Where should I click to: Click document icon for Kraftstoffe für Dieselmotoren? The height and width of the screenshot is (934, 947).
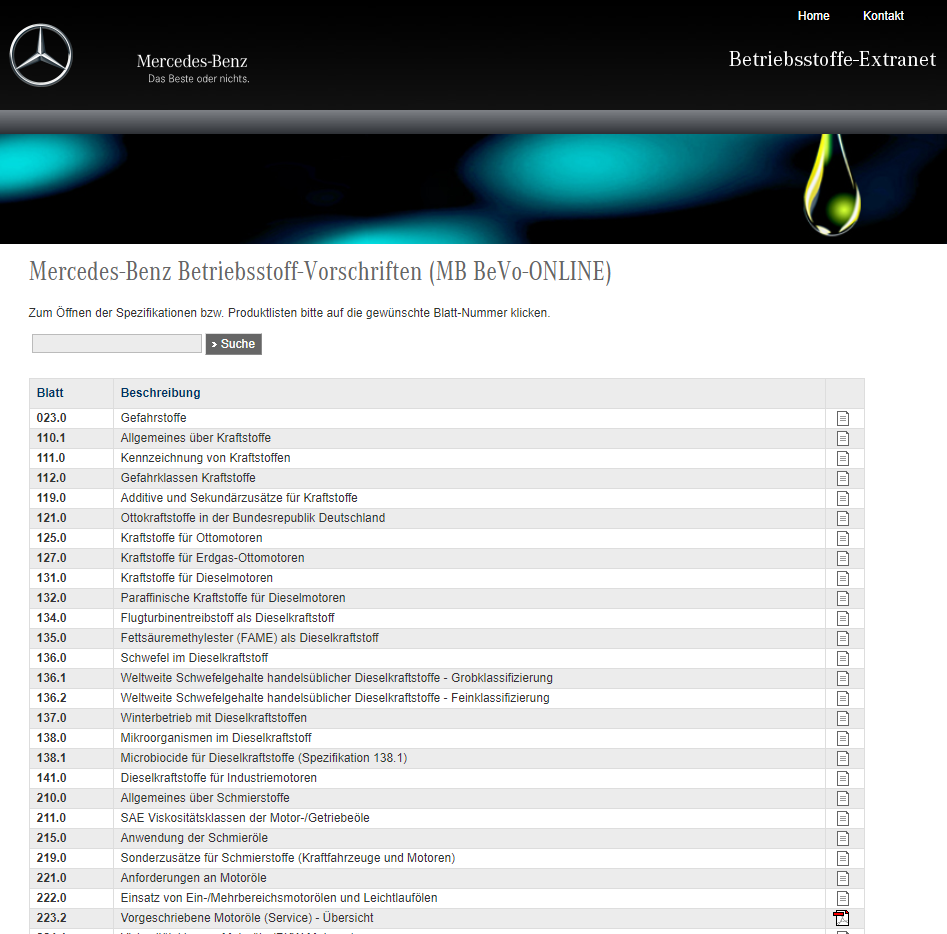[843, 578]
